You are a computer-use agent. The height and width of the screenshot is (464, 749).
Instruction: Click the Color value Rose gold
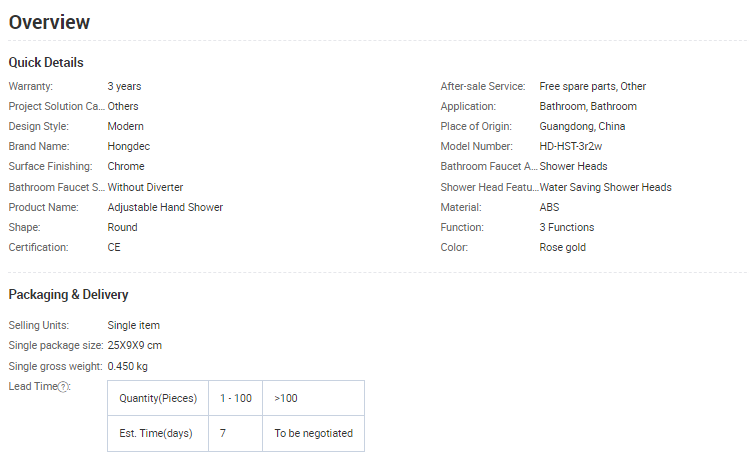(x=562, y=247)
